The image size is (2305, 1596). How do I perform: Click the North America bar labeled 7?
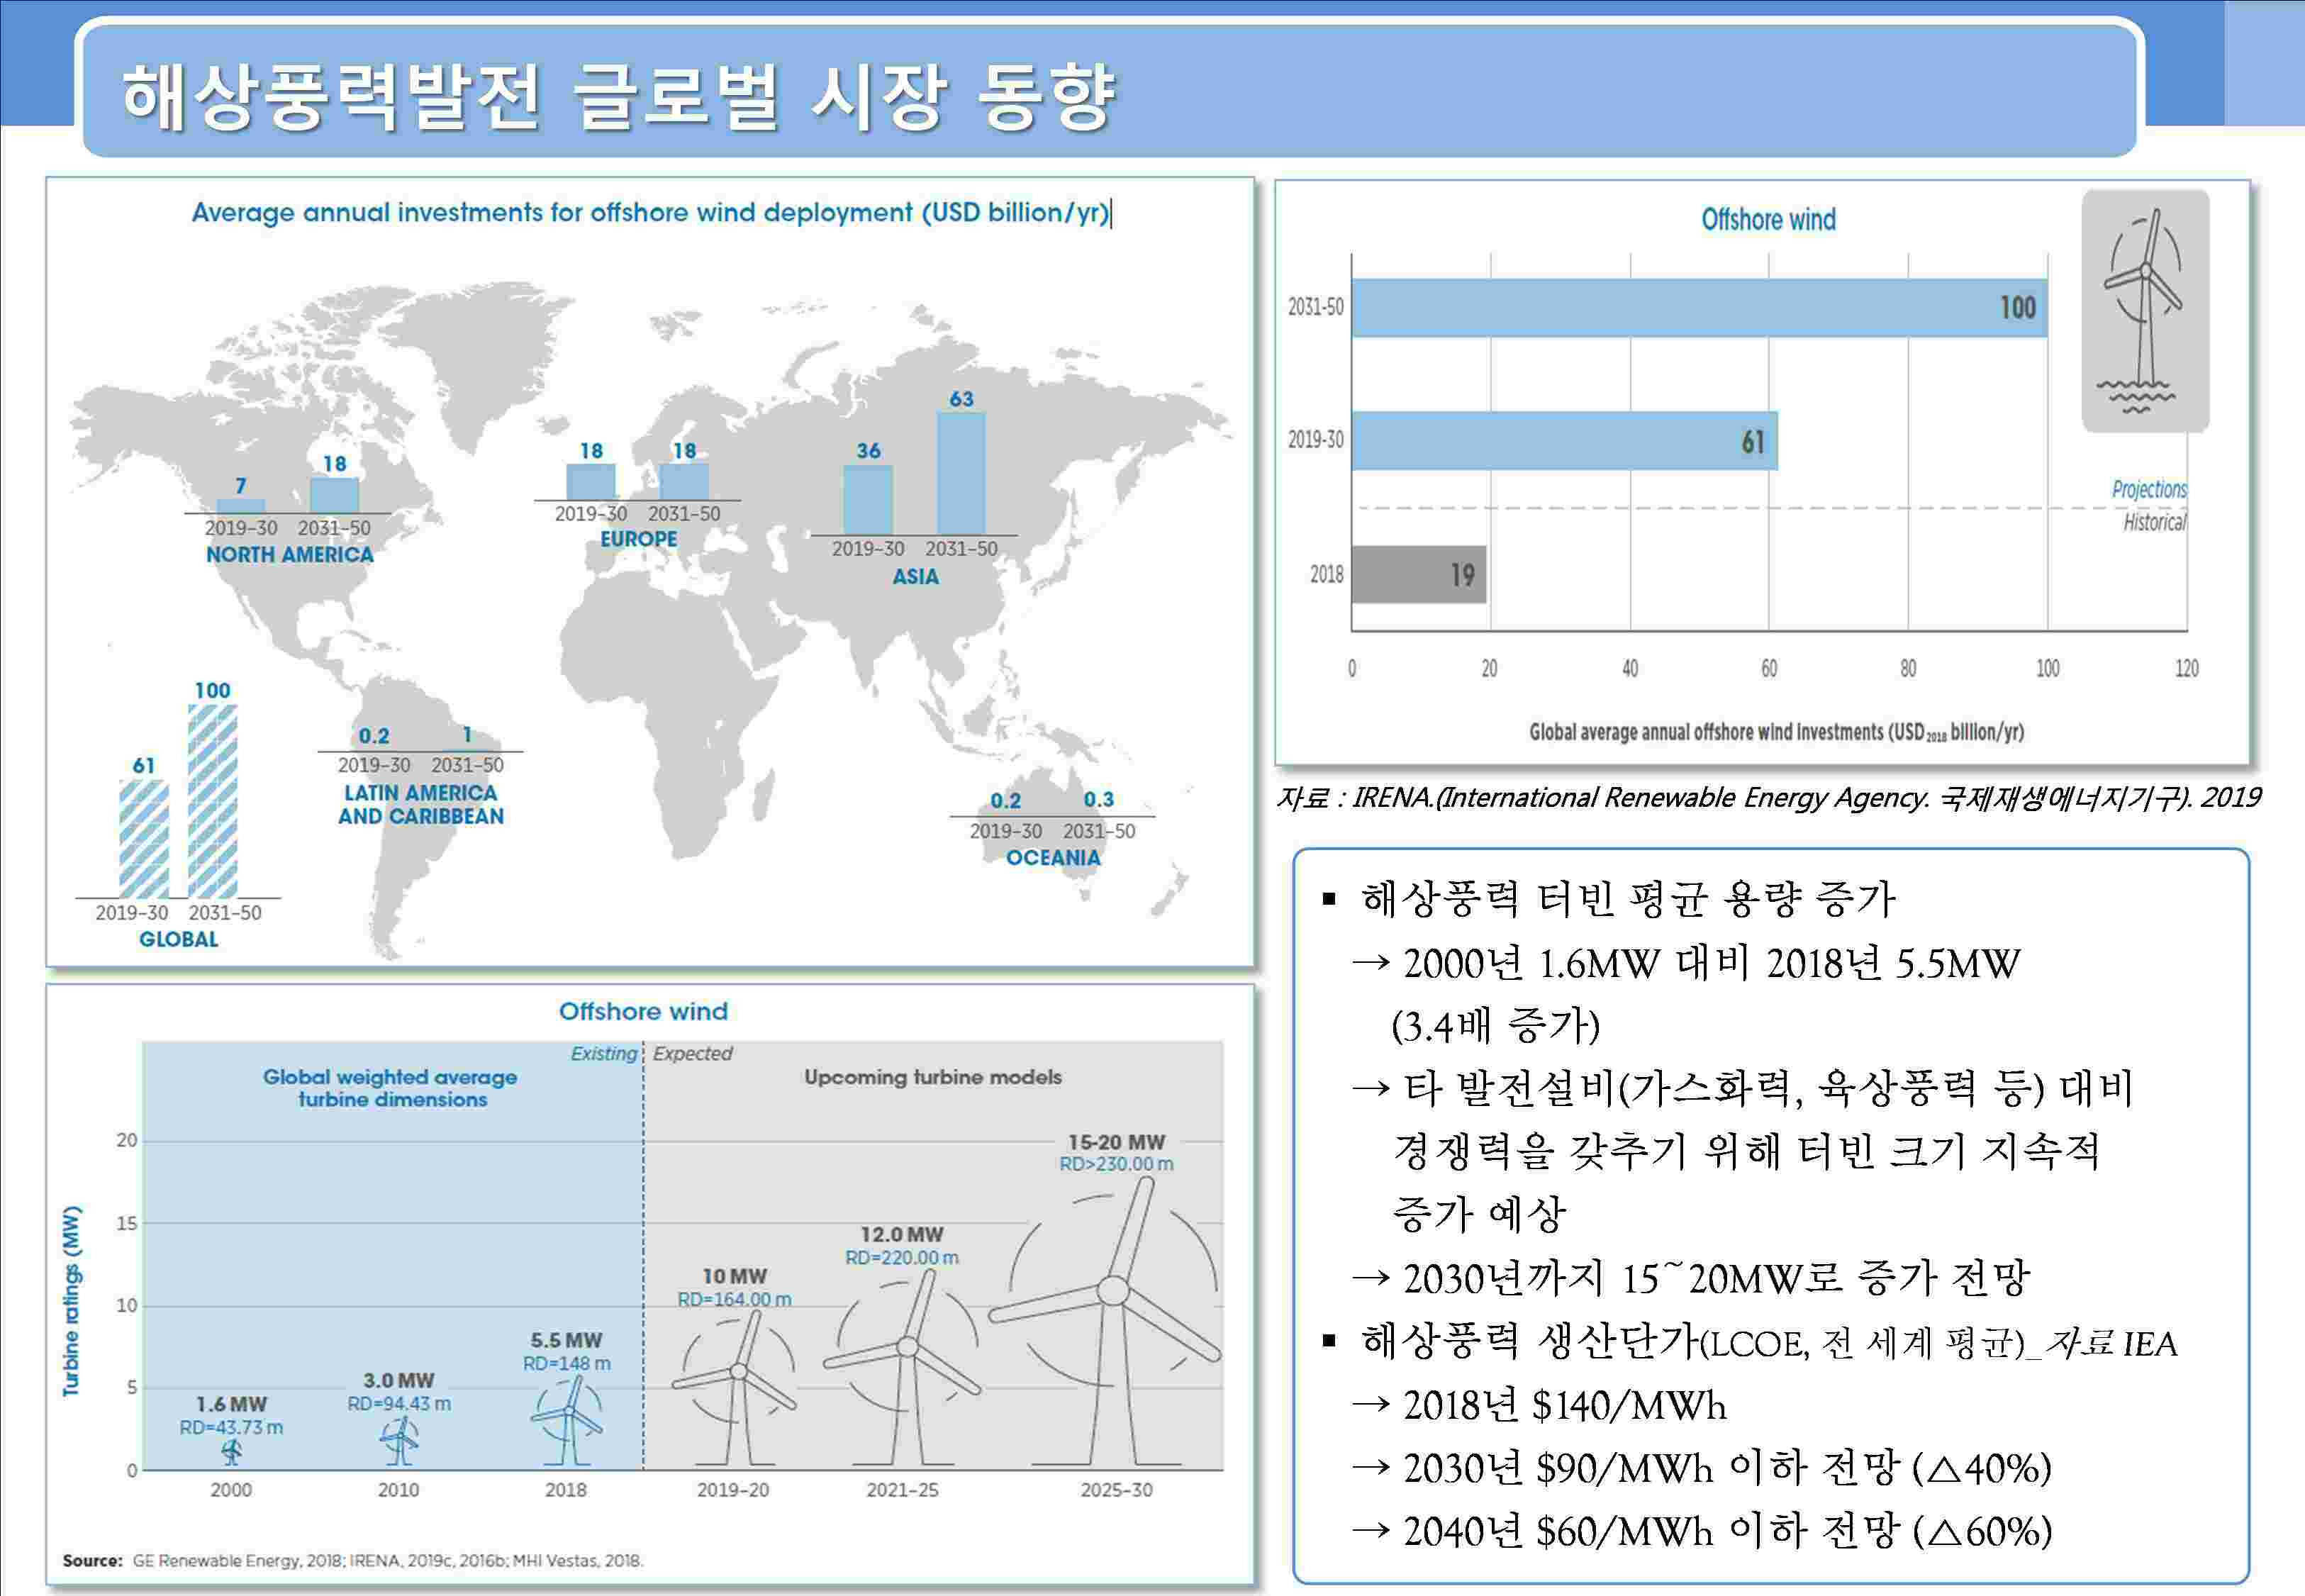coord(241,506)
